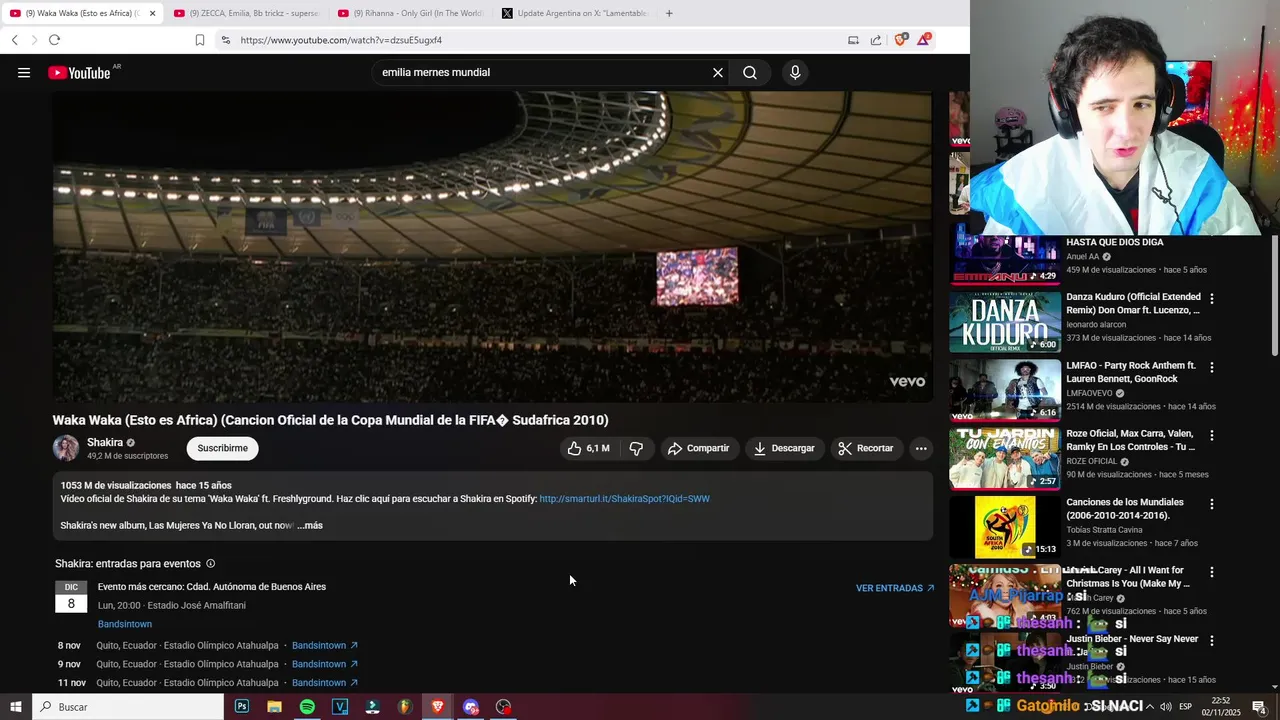
Task: Run search with the magnifier button
Action: 750,72
